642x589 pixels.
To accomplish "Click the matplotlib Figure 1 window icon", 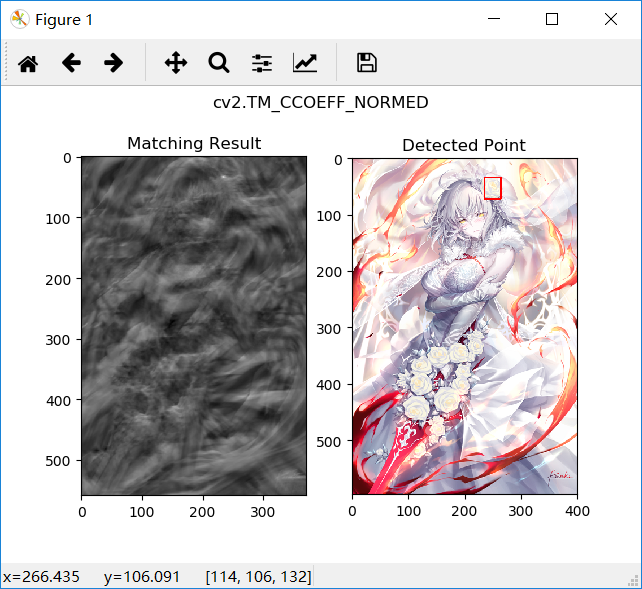I will (x=19, y=19).
